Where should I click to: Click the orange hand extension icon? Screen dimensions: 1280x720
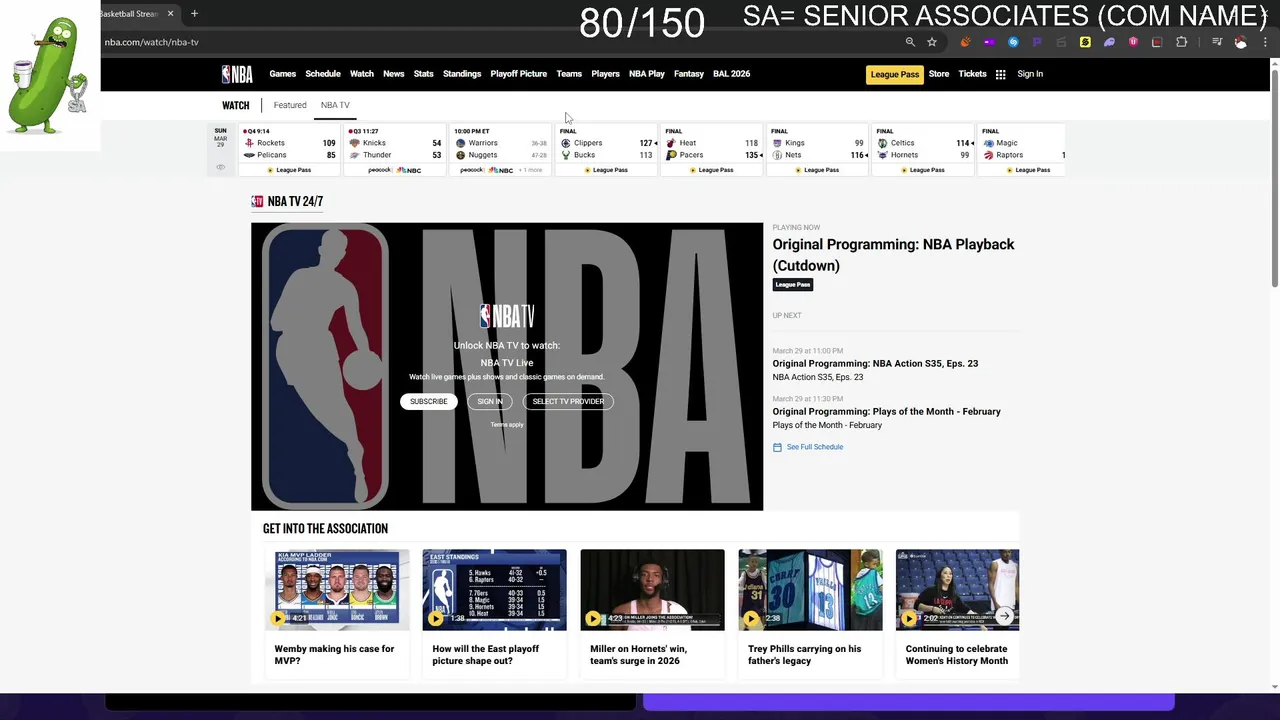(965, 42)
